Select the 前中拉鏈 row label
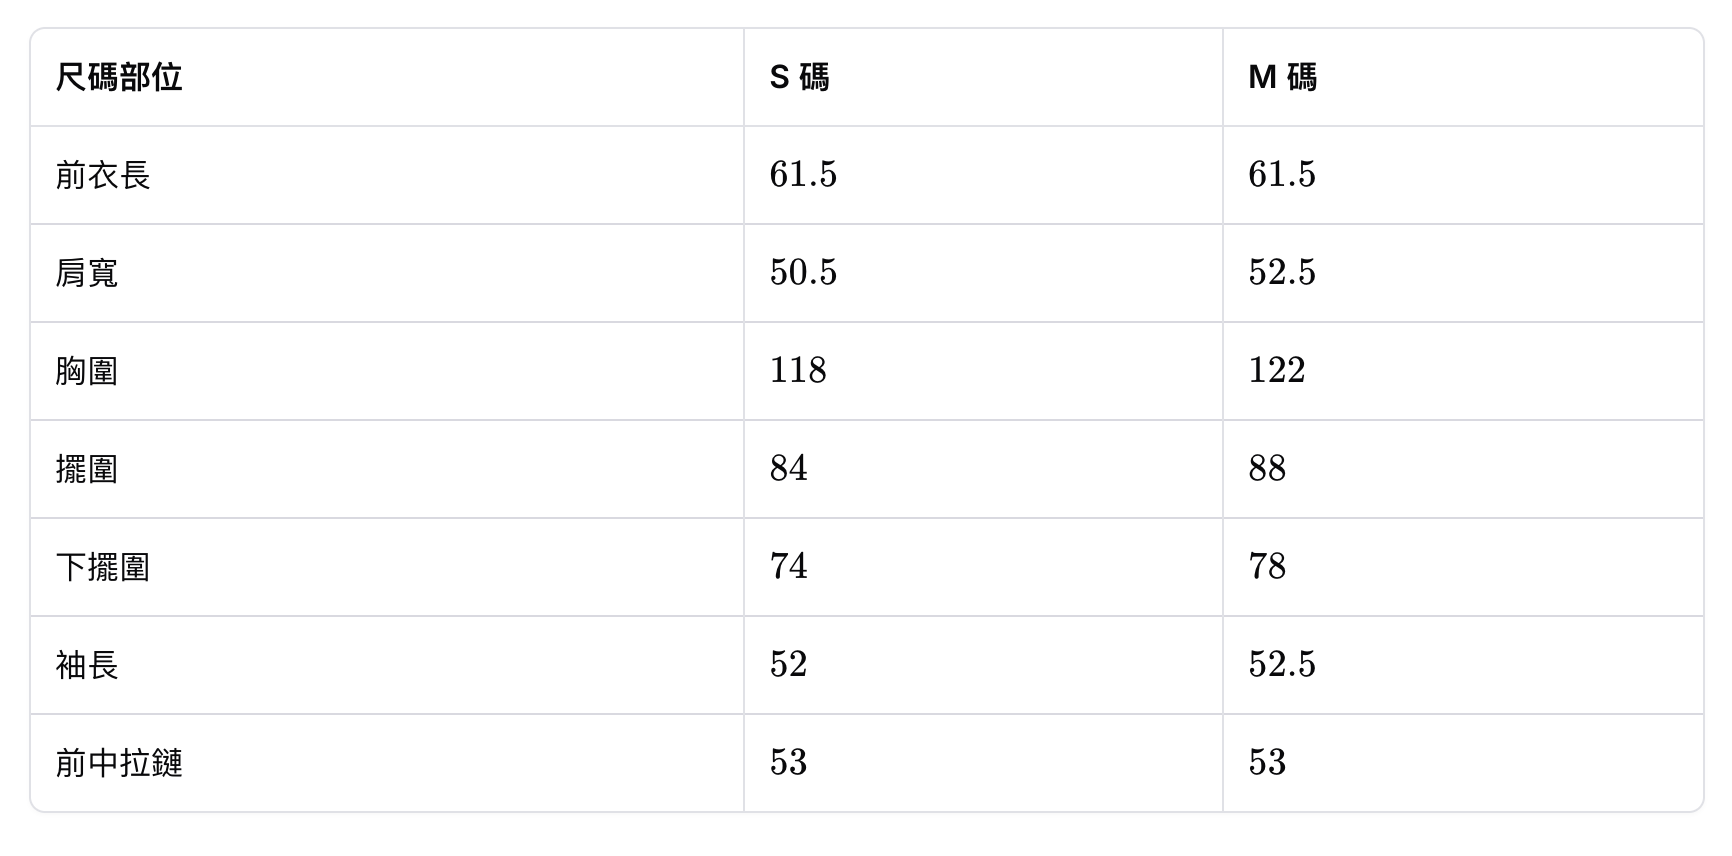 [119, 763]
